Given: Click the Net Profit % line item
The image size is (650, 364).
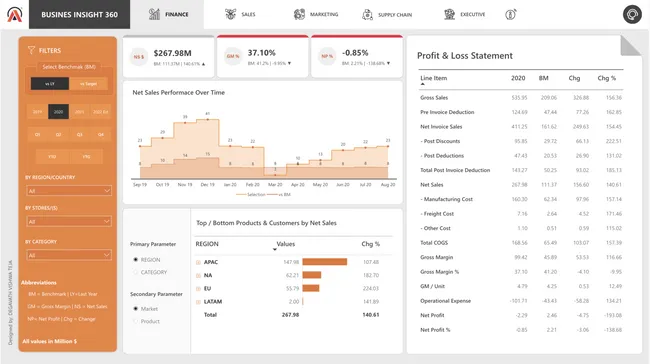Looking at the screenshot, I should [x=435, y=330].
